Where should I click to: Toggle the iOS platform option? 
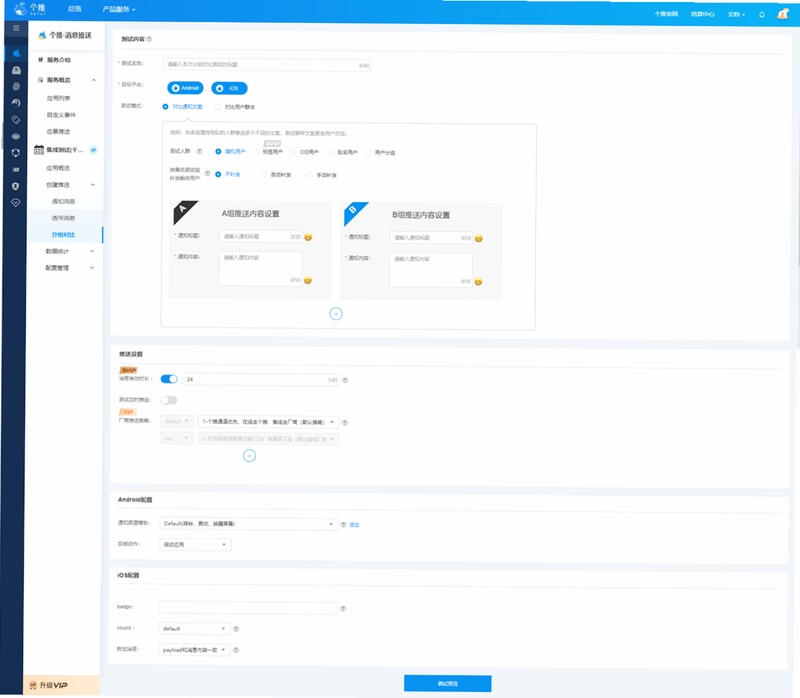click(229, 88)
